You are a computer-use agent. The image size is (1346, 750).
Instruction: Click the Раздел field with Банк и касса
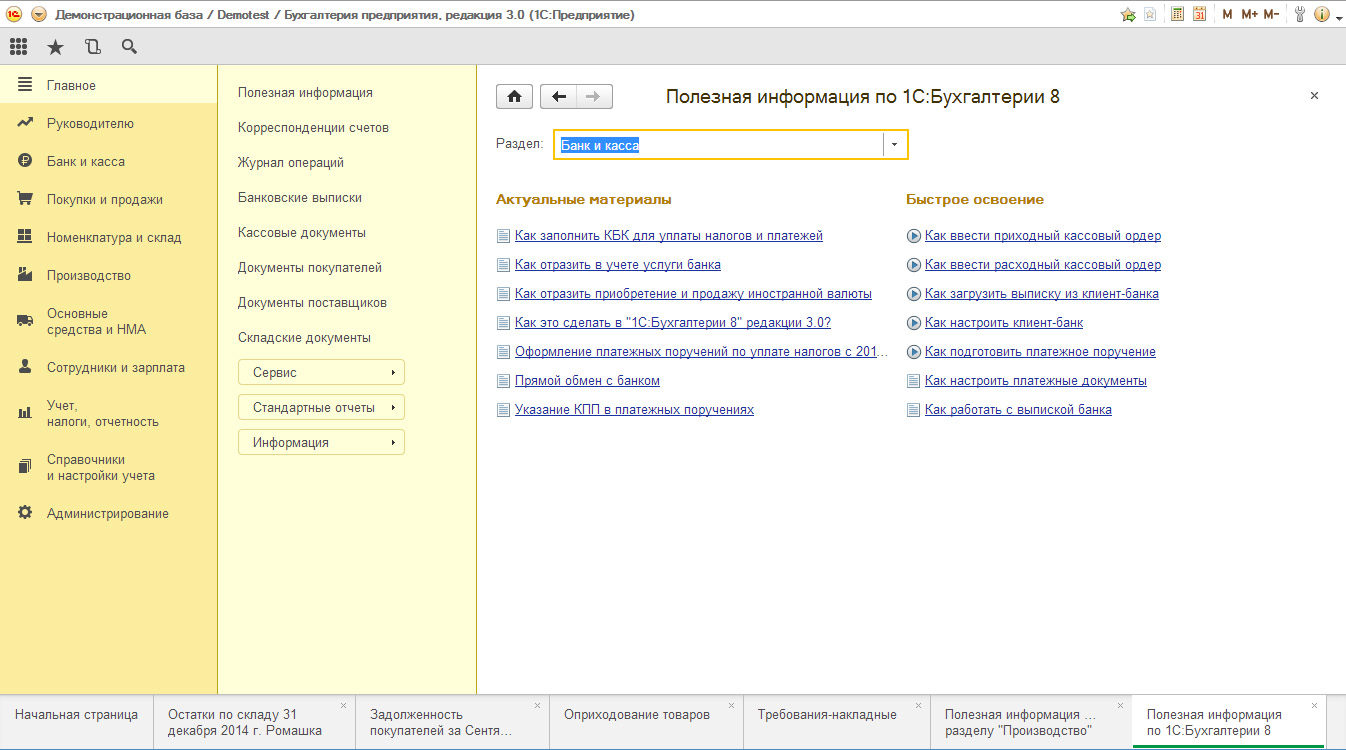tap(719, 145)
